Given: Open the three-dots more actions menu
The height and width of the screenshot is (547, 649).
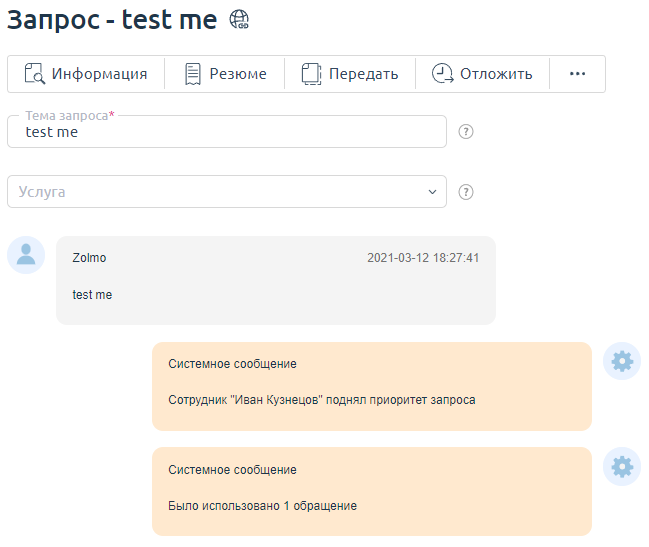Looking at the screenshot, I should pos(577,74).
